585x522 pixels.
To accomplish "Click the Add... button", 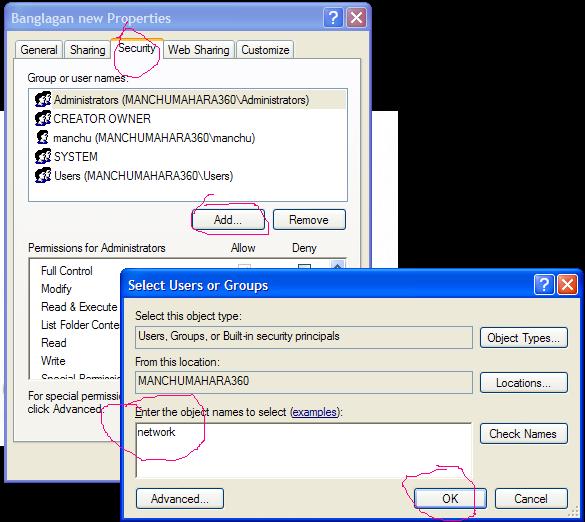I will tap(228, 219).
